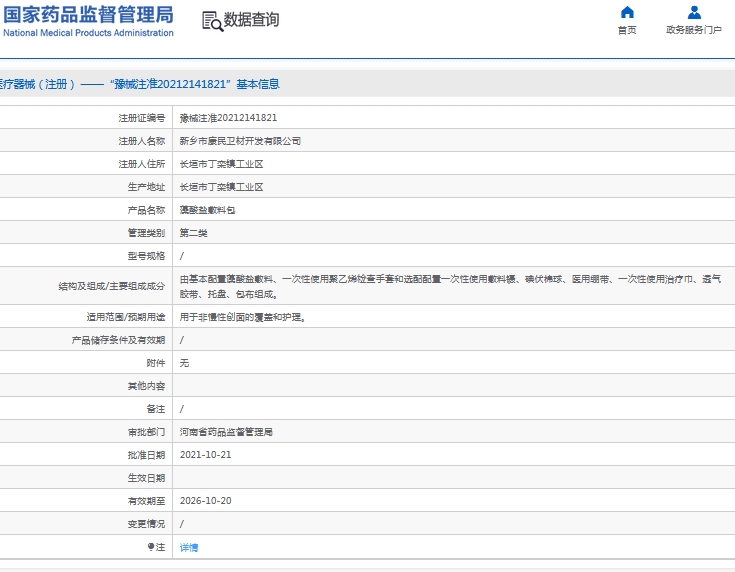Click the 适用范围/预期用途 label
Image resolution: width=735 pixels, height=572 pixels.
click(x=126, y=317)
